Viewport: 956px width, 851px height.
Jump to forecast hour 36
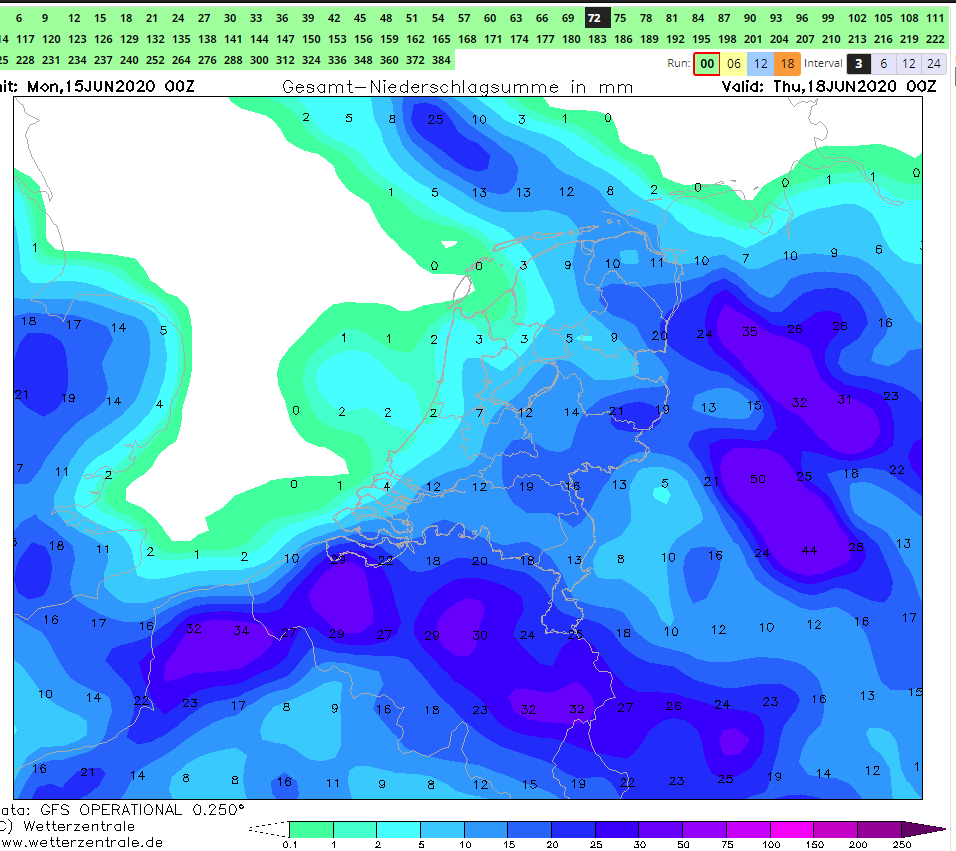[x=282, y=18]
